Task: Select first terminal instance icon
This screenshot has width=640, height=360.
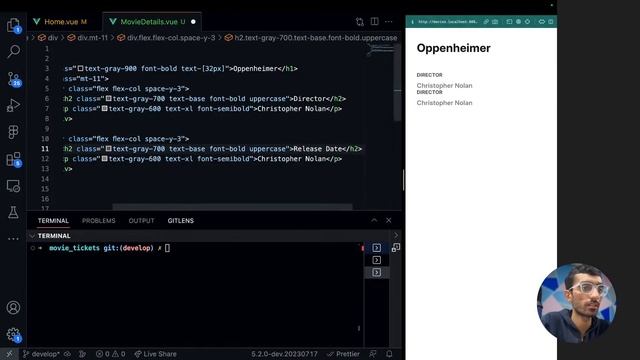Action: (376, 248)
